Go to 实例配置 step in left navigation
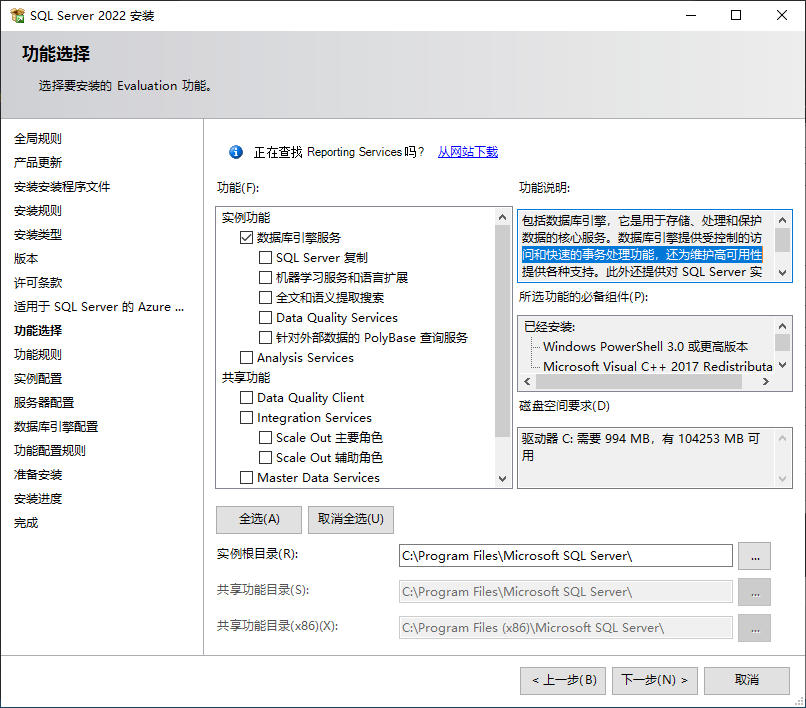The image size is (806, 708). pos(38,378)
